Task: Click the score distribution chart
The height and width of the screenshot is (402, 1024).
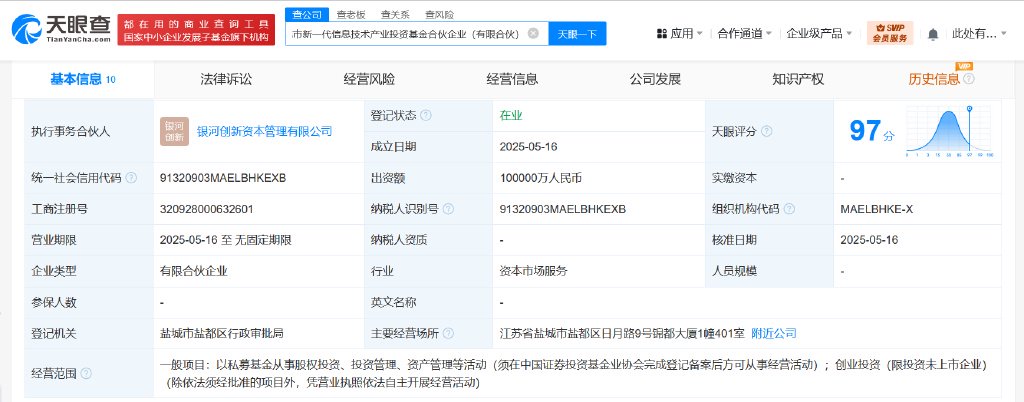Action: pos(950,131)
